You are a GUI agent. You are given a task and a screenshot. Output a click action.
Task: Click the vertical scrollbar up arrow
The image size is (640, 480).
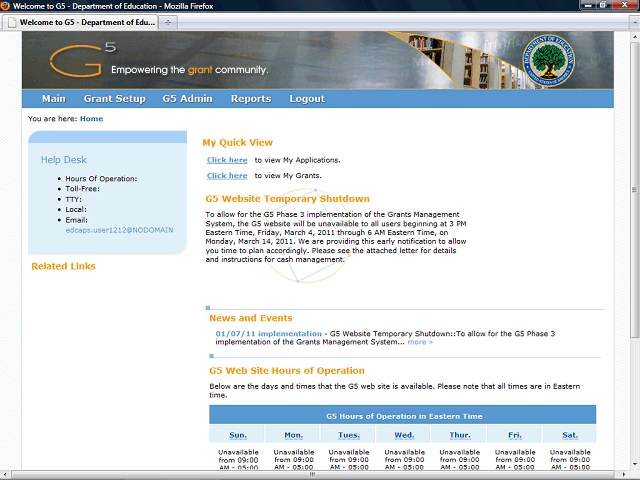tap(633, 35)
